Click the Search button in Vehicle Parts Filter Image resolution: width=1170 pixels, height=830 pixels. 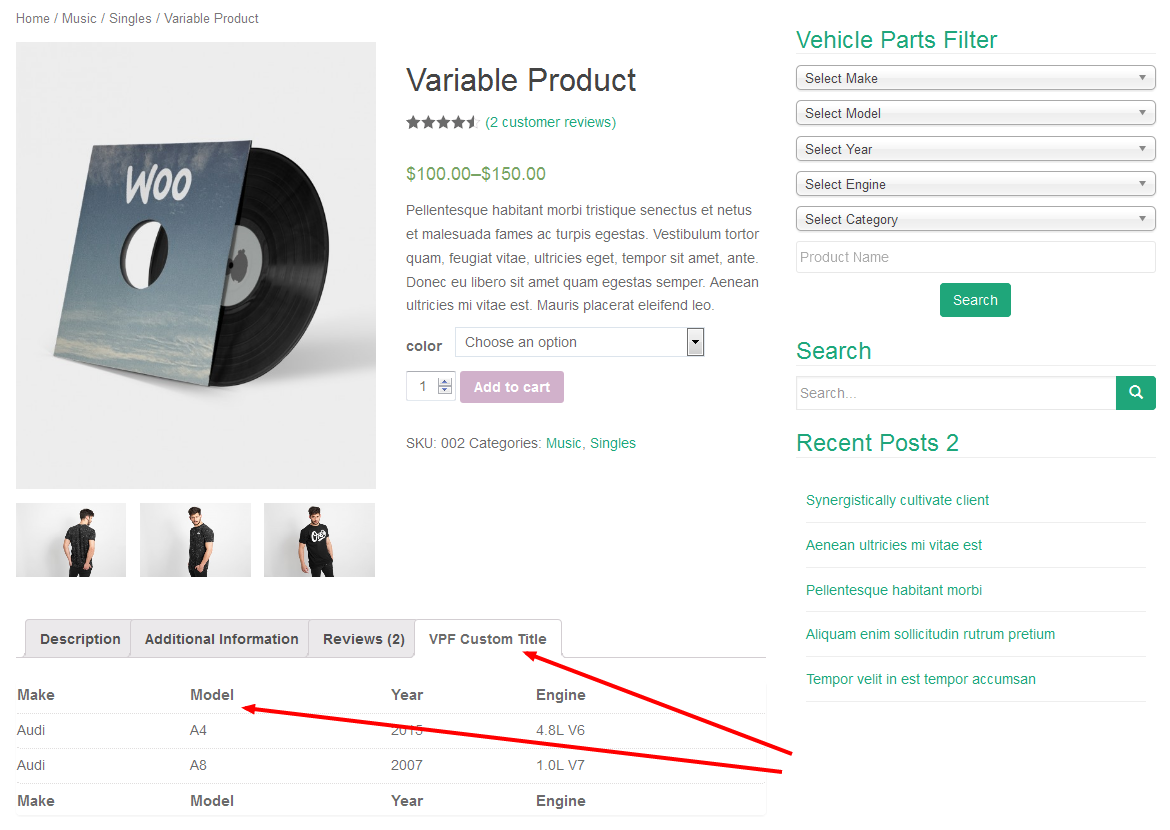[975, 299]
